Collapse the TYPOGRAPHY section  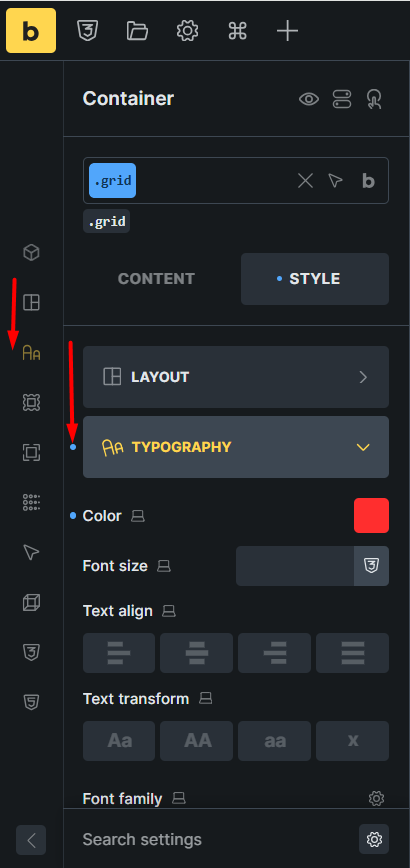pos(236,447)
